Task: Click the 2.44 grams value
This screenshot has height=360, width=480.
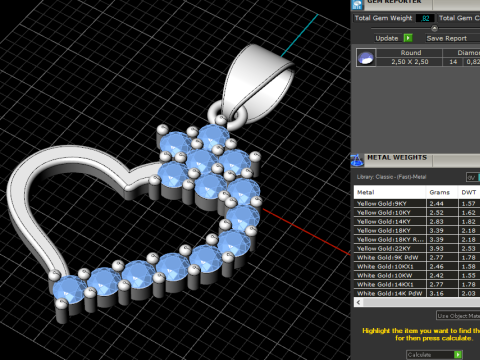Action: click(436, 204)
